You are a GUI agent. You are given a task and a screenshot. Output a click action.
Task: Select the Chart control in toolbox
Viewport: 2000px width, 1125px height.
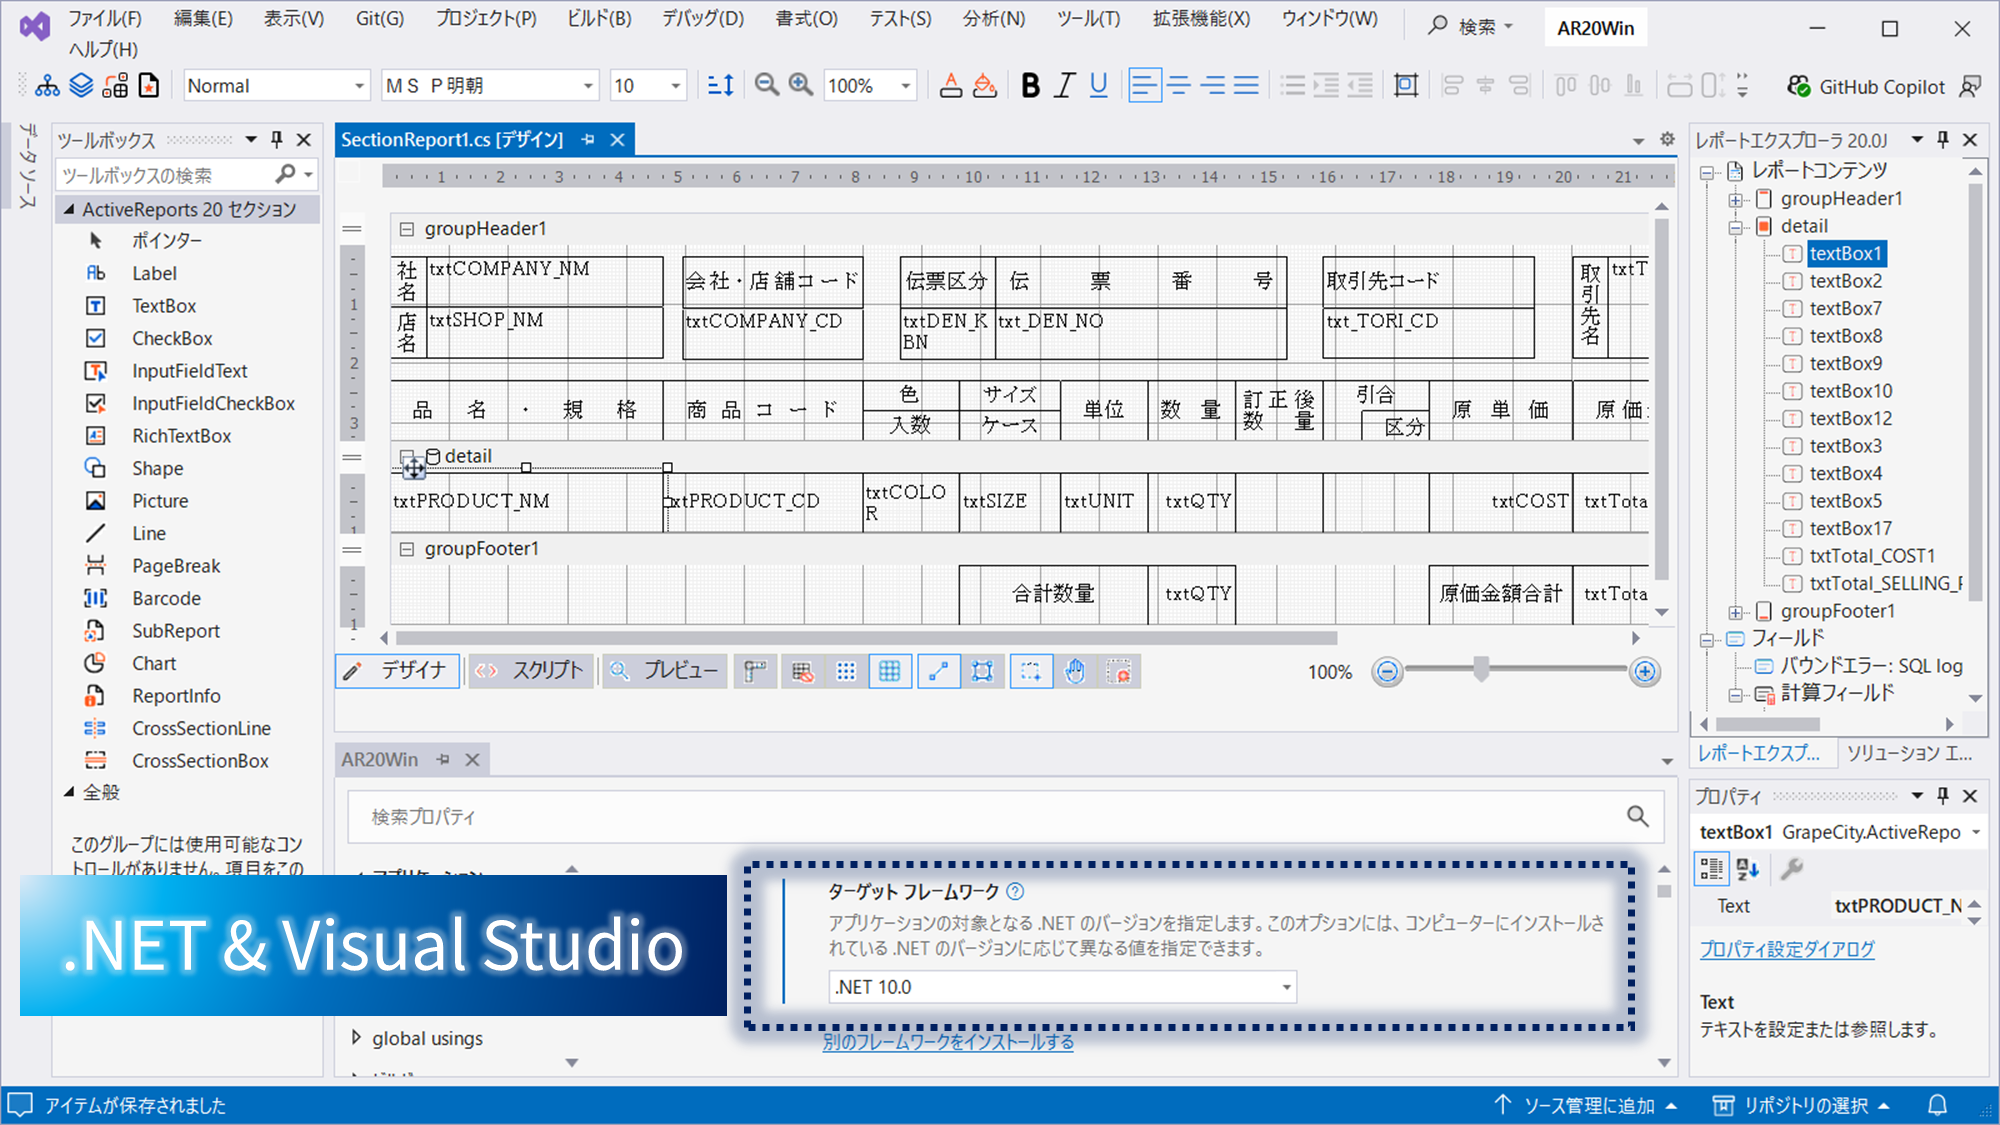[x=154, y=663]
